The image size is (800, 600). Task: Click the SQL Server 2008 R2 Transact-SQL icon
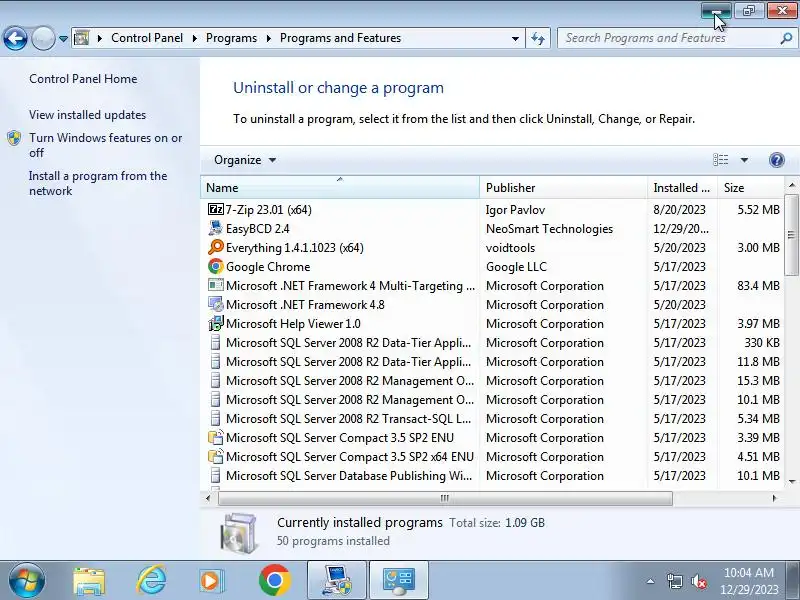point(216,418)
